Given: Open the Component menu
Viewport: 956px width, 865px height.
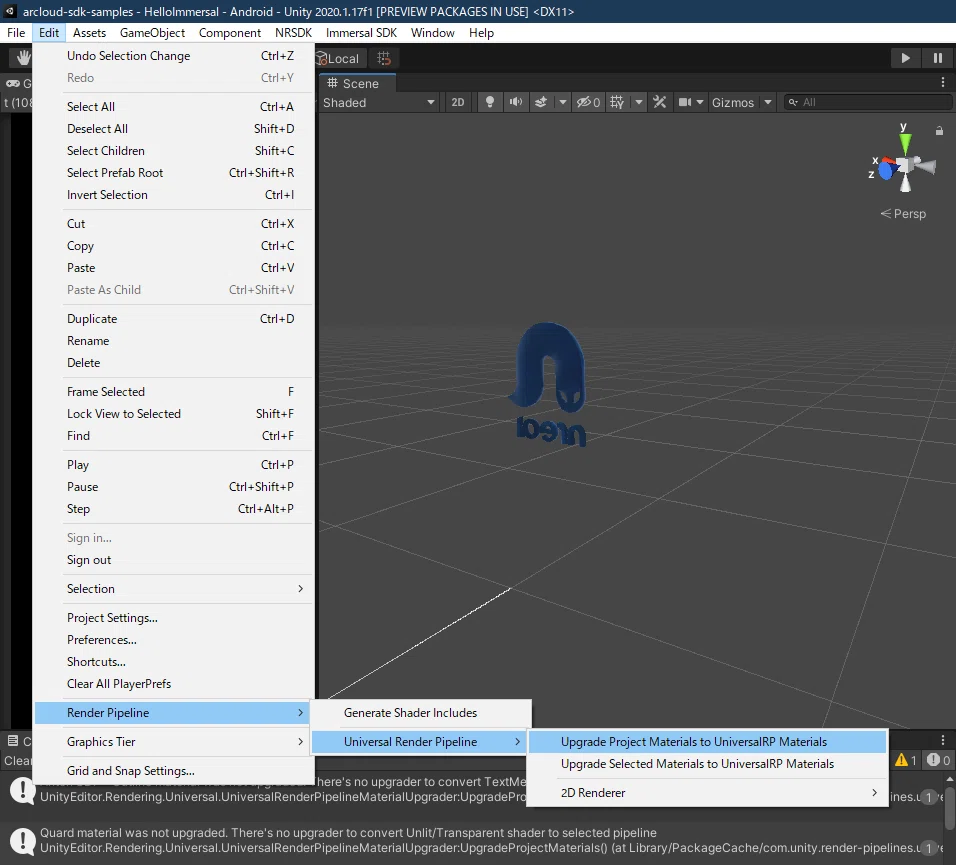Looking at the screenshot, I should pos(230,32).
